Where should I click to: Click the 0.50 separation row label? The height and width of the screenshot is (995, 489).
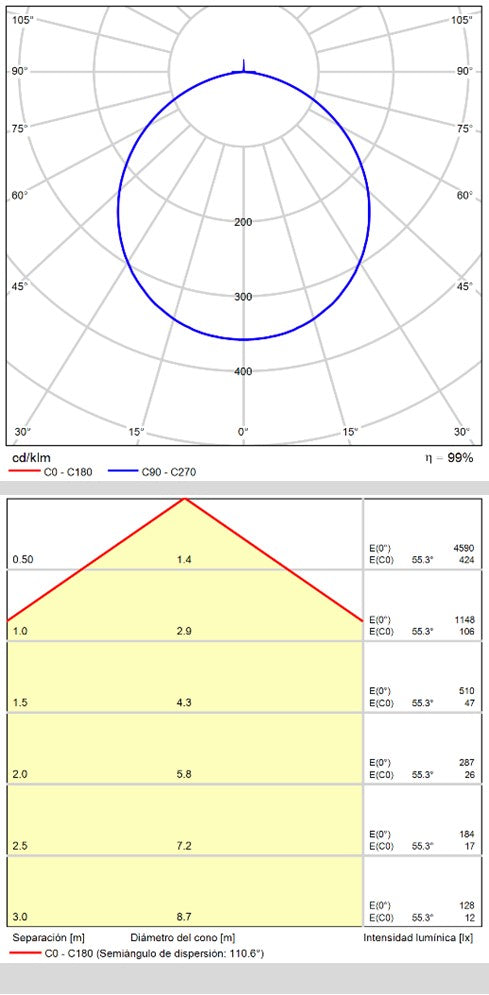click(x=23, y=559)
